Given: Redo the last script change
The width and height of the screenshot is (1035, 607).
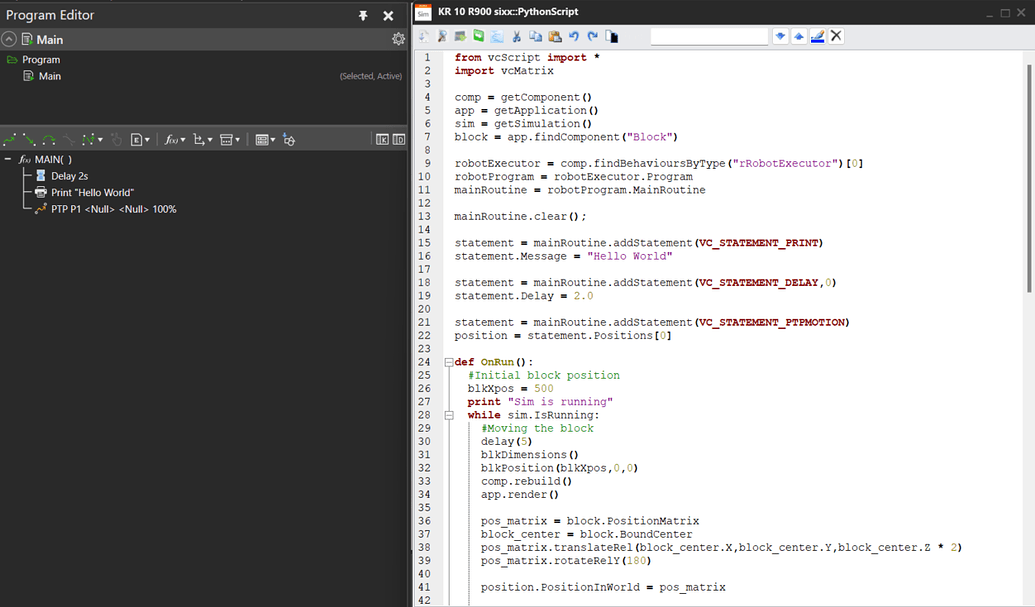Looking at the screenshot, I should [591, 35].
